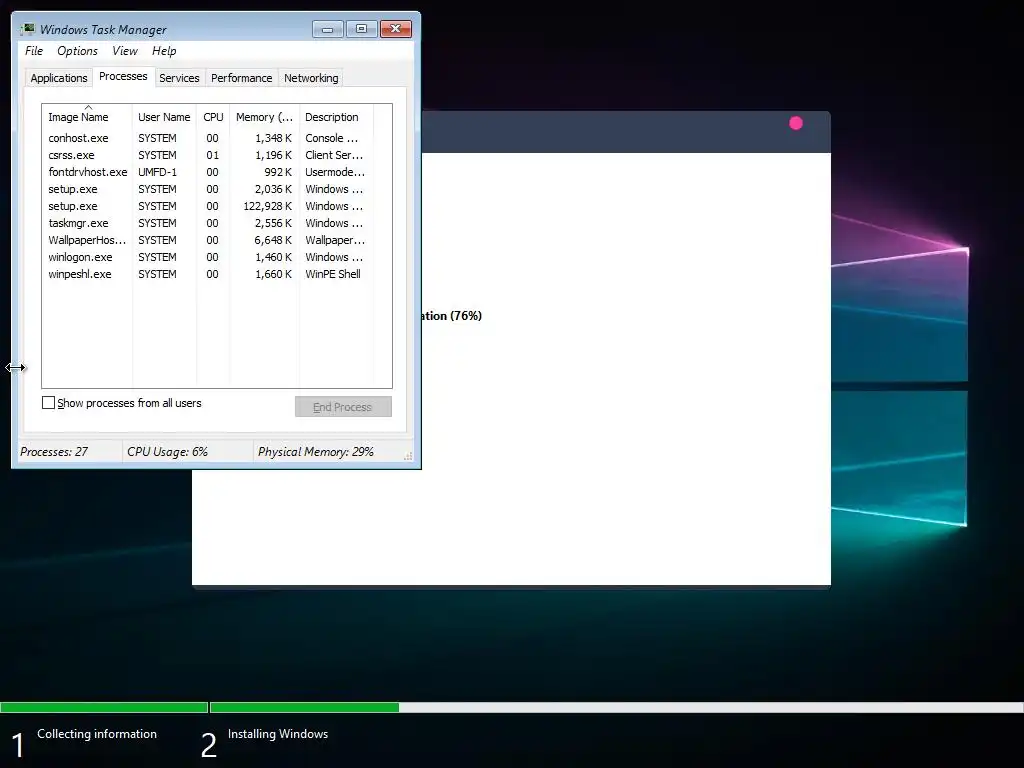The image size is (1024, 768).
Task: Click Physical Memory: 29% in status bar
Action: click(315, 451)
